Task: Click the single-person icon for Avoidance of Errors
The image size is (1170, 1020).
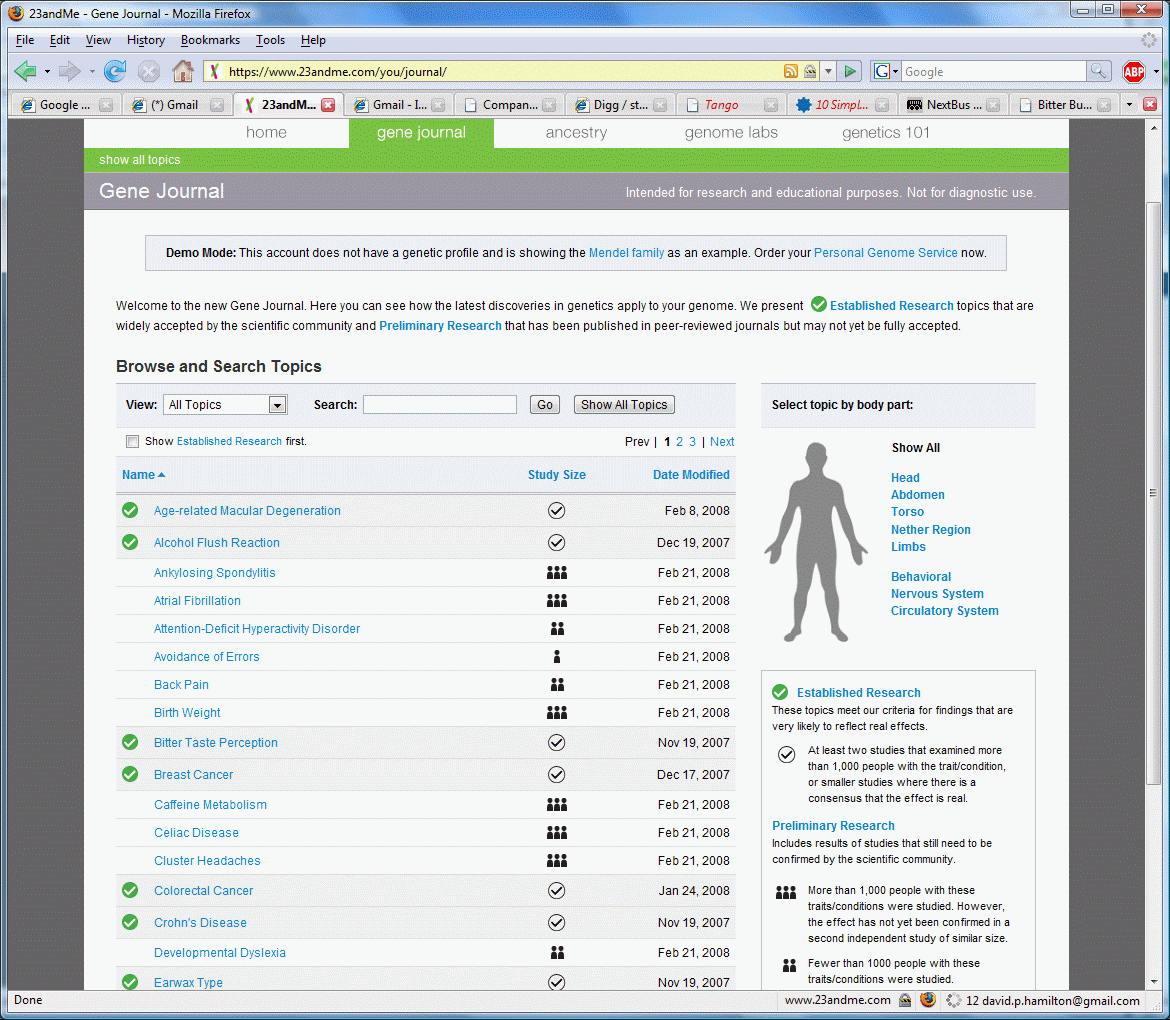Action: click(557, 657)
